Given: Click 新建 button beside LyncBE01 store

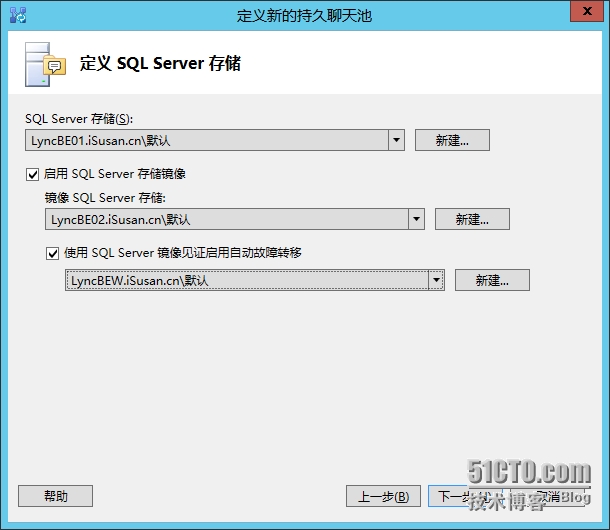Looking at the screenshot, I should 452,140.
